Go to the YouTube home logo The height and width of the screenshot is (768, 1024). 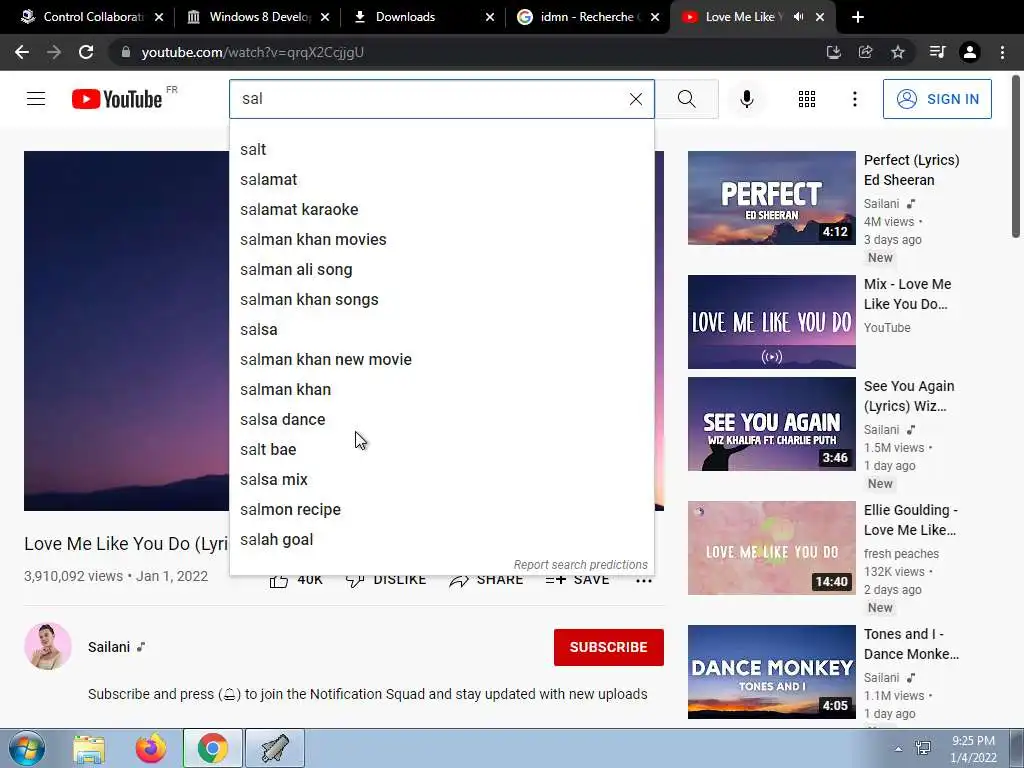click(118, 99)
